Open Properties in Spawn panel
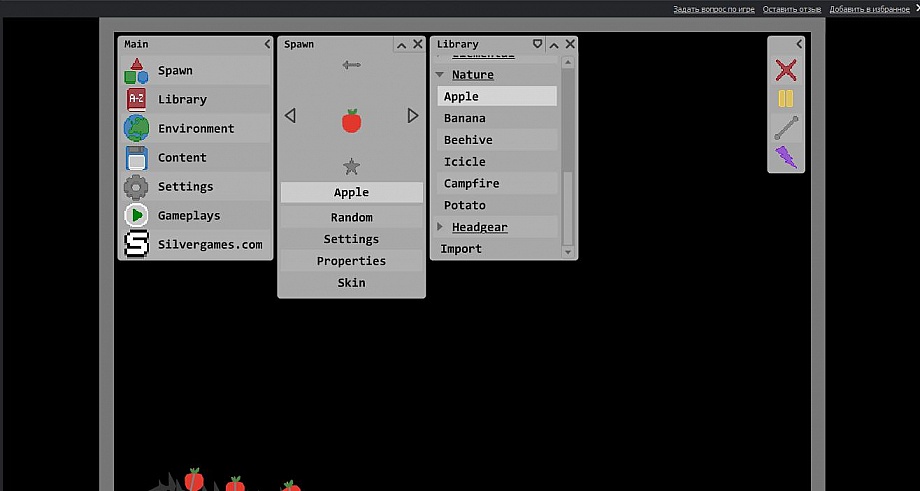The height and width of the screenshot is (491, 920). click(x=351, y=261)
